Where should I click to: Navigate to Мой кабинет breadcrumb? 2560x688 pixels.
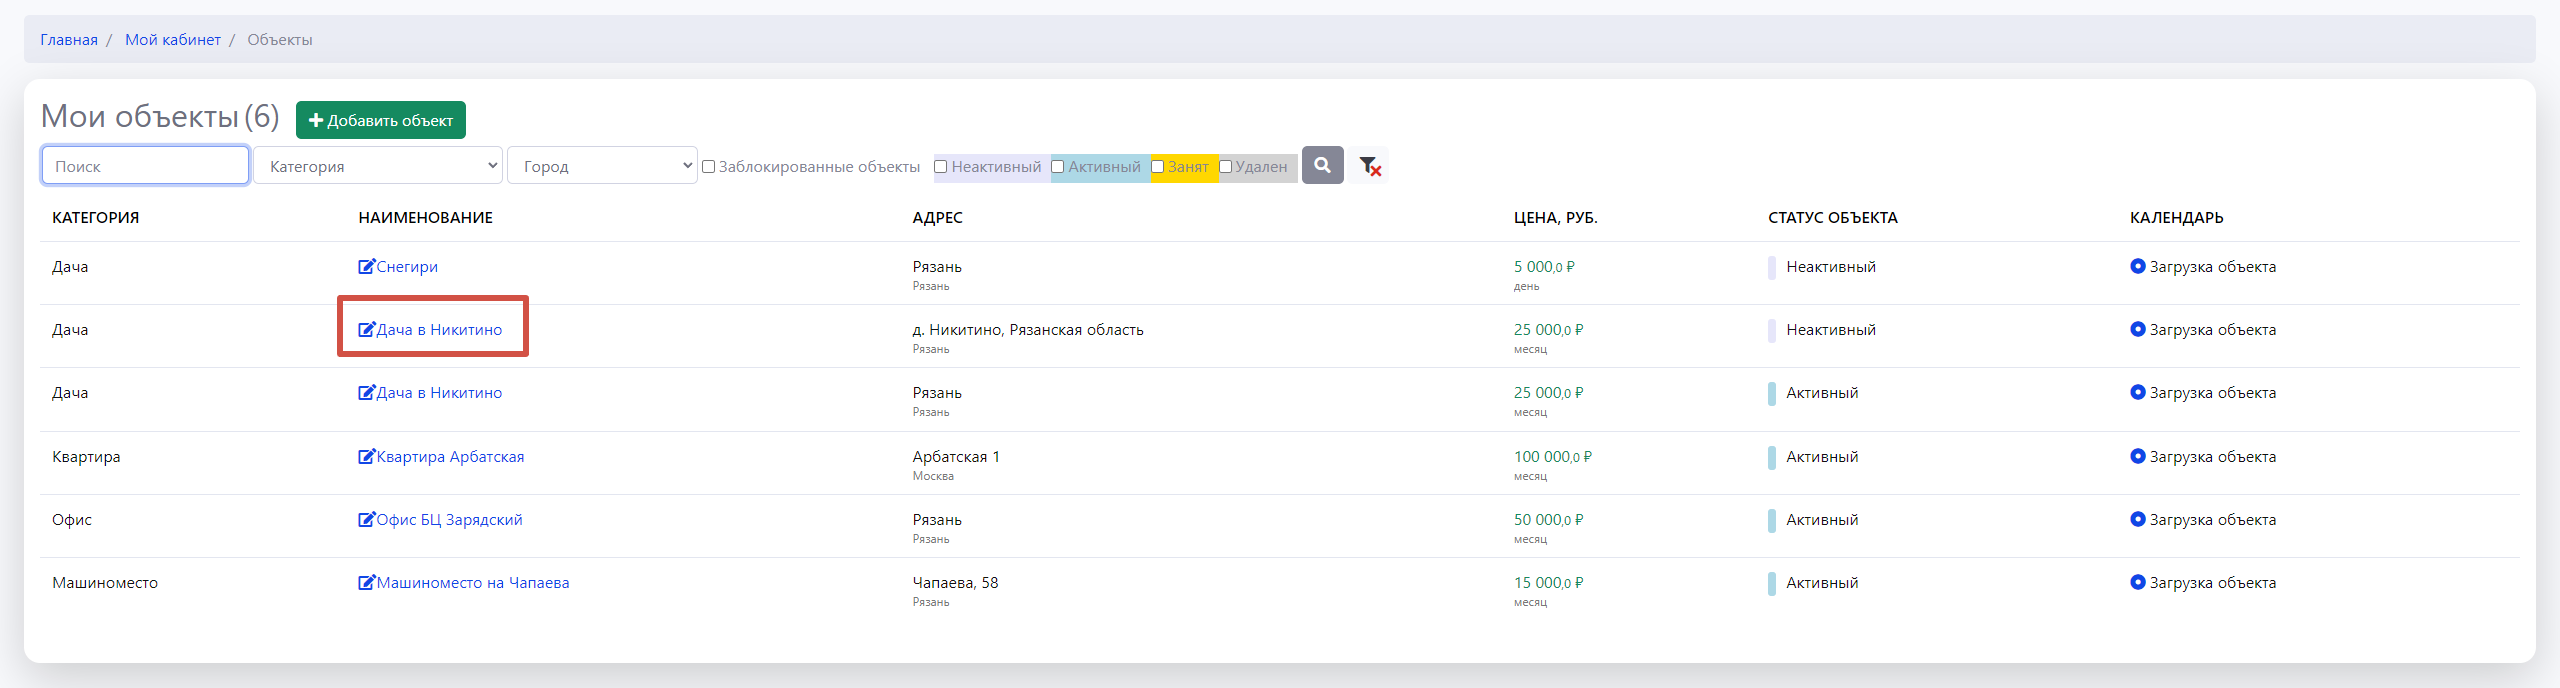(x=172, y=40)
